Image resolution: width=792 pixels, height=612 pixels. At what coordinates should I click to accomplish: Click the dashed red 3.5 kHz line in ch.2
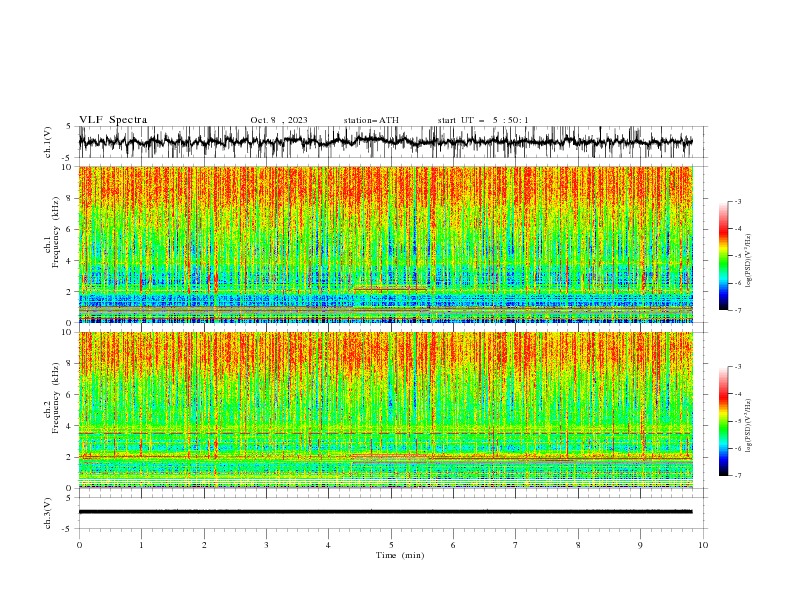click(x=386, y=433)
